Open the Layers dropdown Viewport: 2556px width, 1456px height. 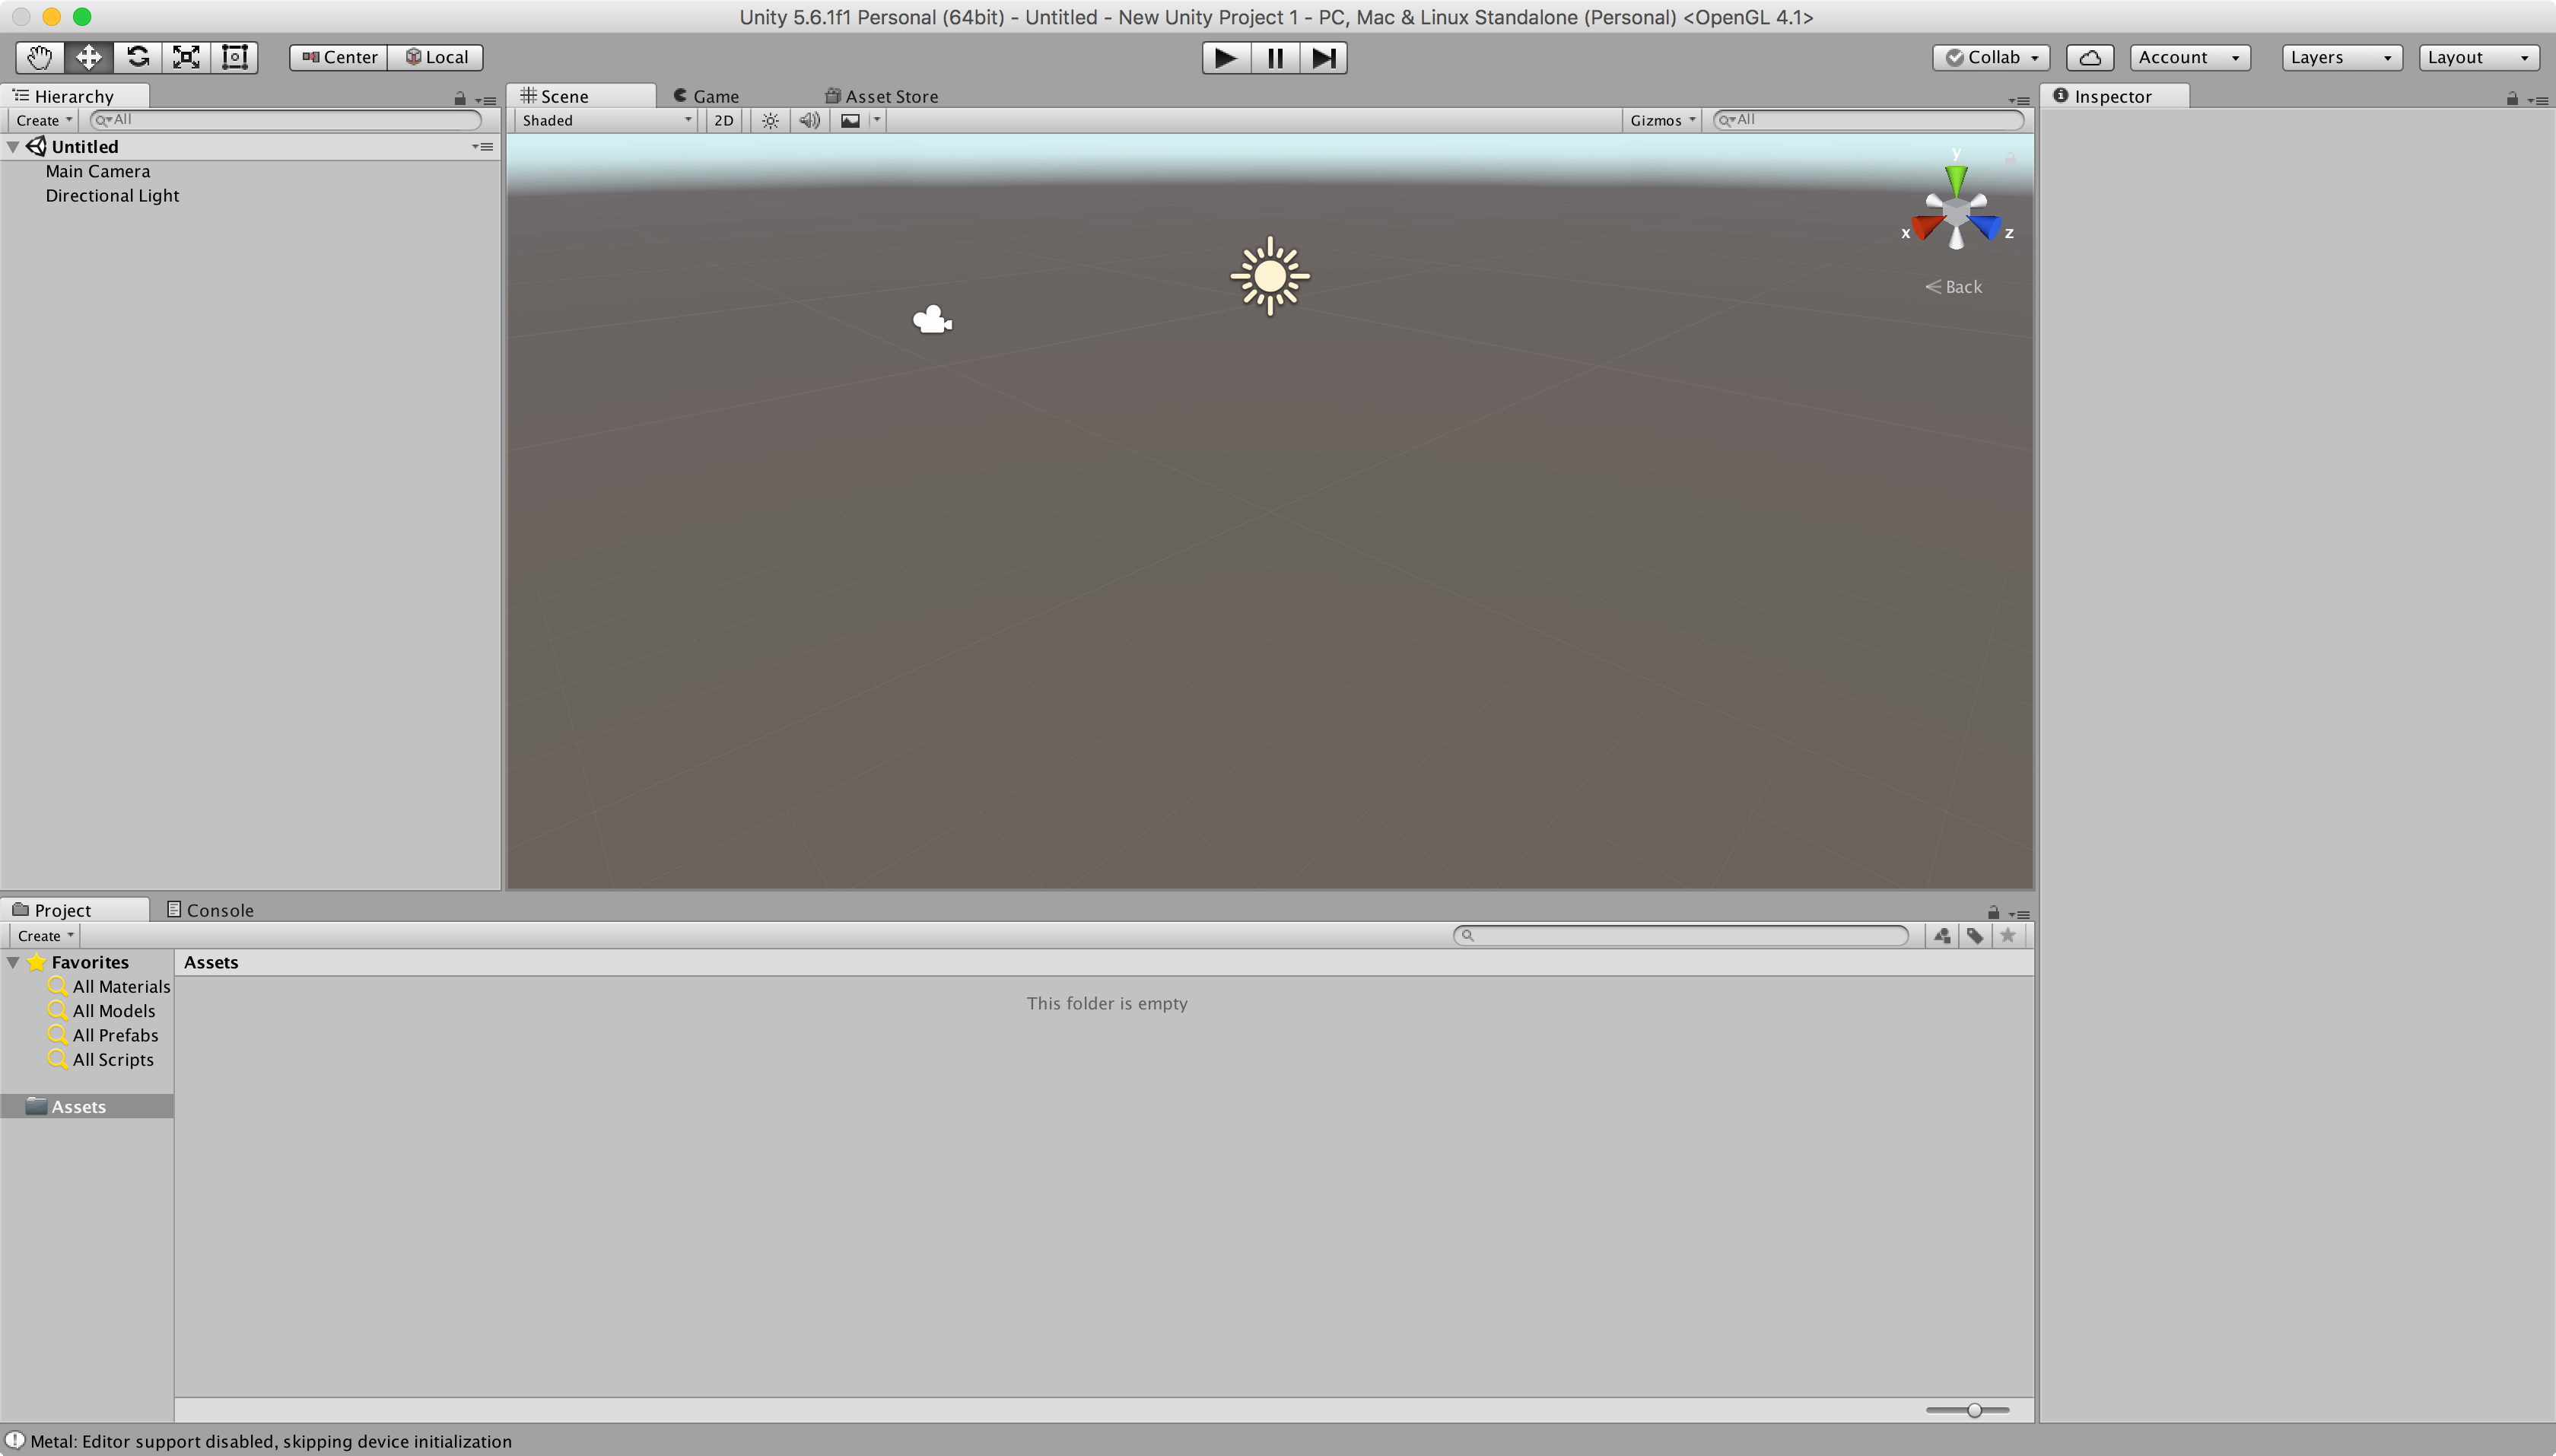(2340, 58)
